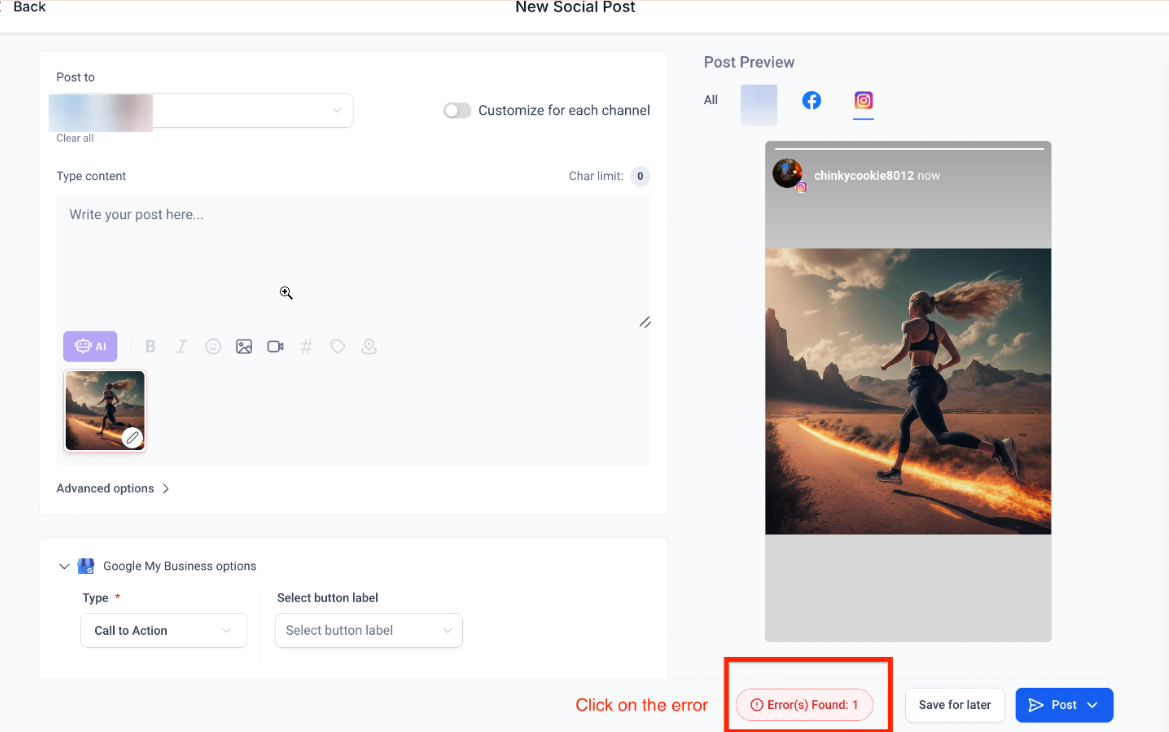Screen dimensions: 1169x732
Task: Click the mention user icon in toolbar
Action: coord(369,347)
